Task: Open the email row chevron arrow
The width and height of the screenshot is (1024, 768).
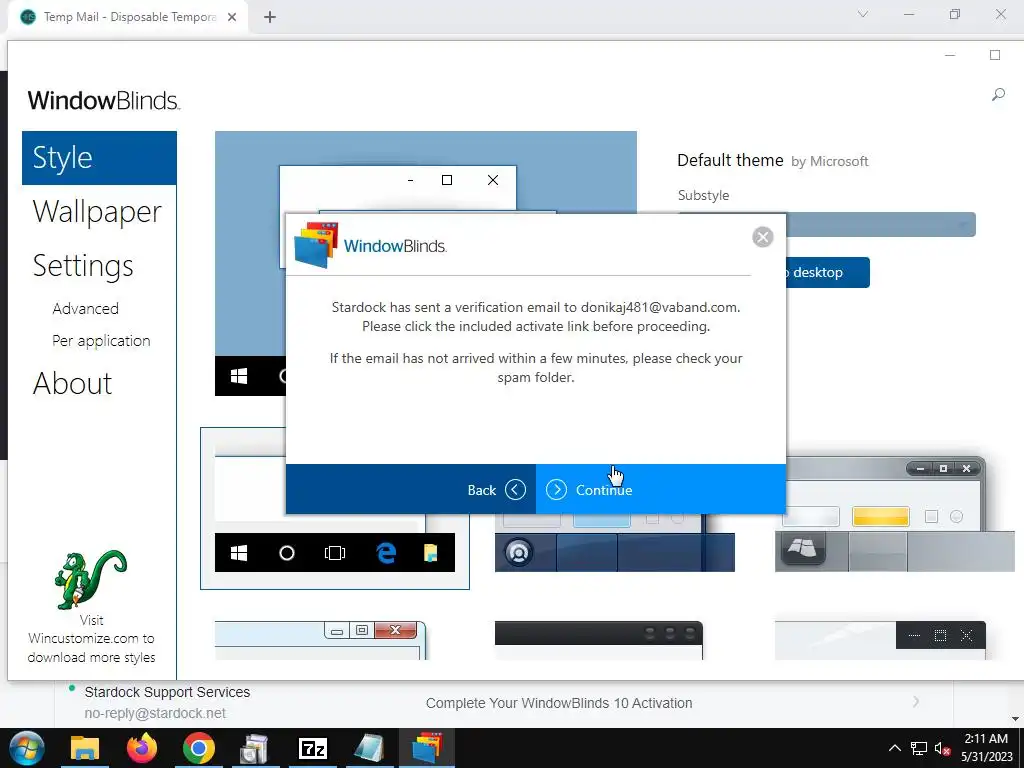Action: point(916,701)
